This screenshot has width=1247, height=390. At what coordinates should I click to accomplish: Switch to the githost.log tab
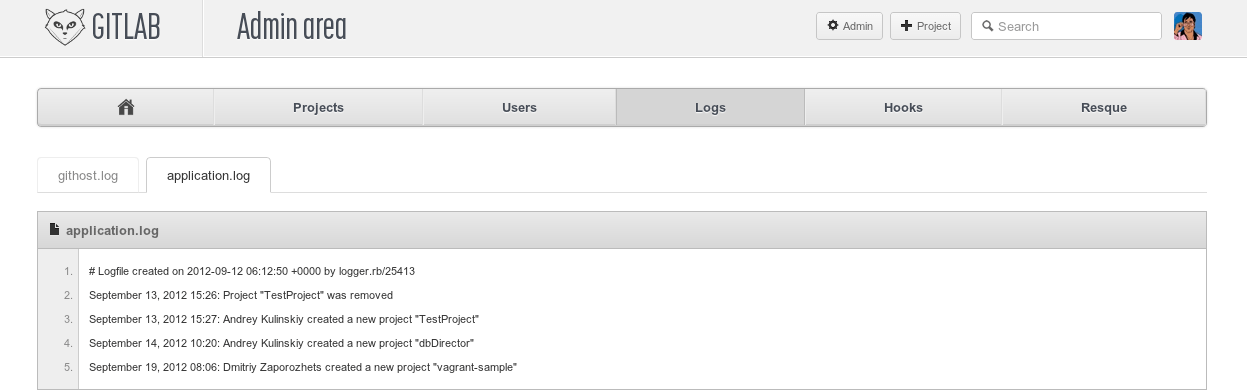tap(88, 175)
